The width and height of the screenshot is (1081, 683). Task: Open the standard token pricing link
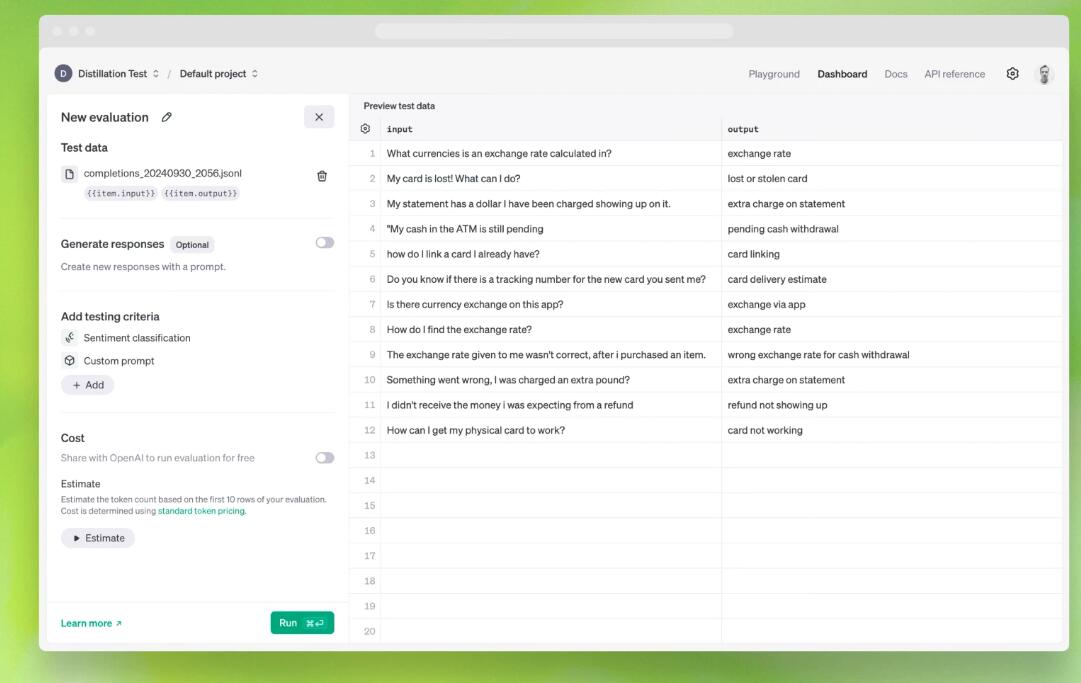[x=201, y=511]
